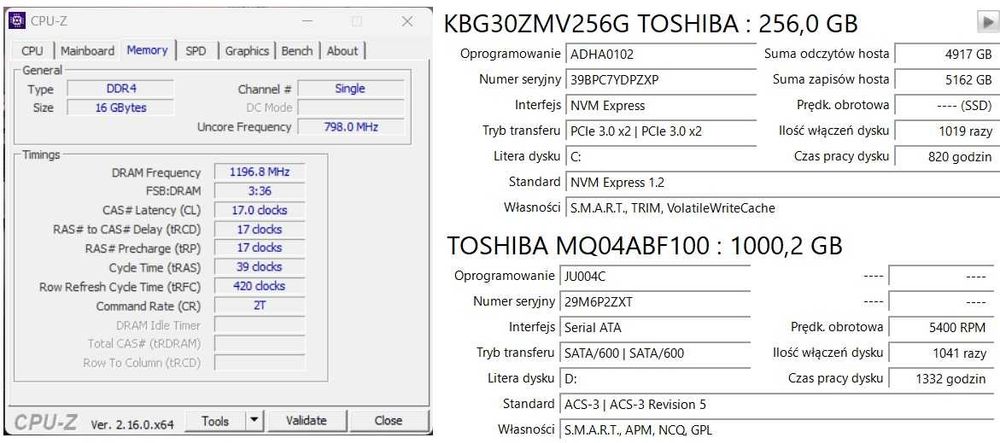
Task: Click the CAS# Latency 17.0 clocks value
Action: coord(259,210)
